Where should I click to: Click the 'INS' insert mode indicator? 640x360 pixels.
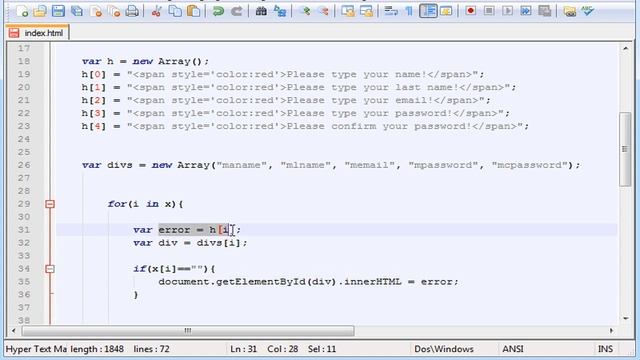point(605,349)
